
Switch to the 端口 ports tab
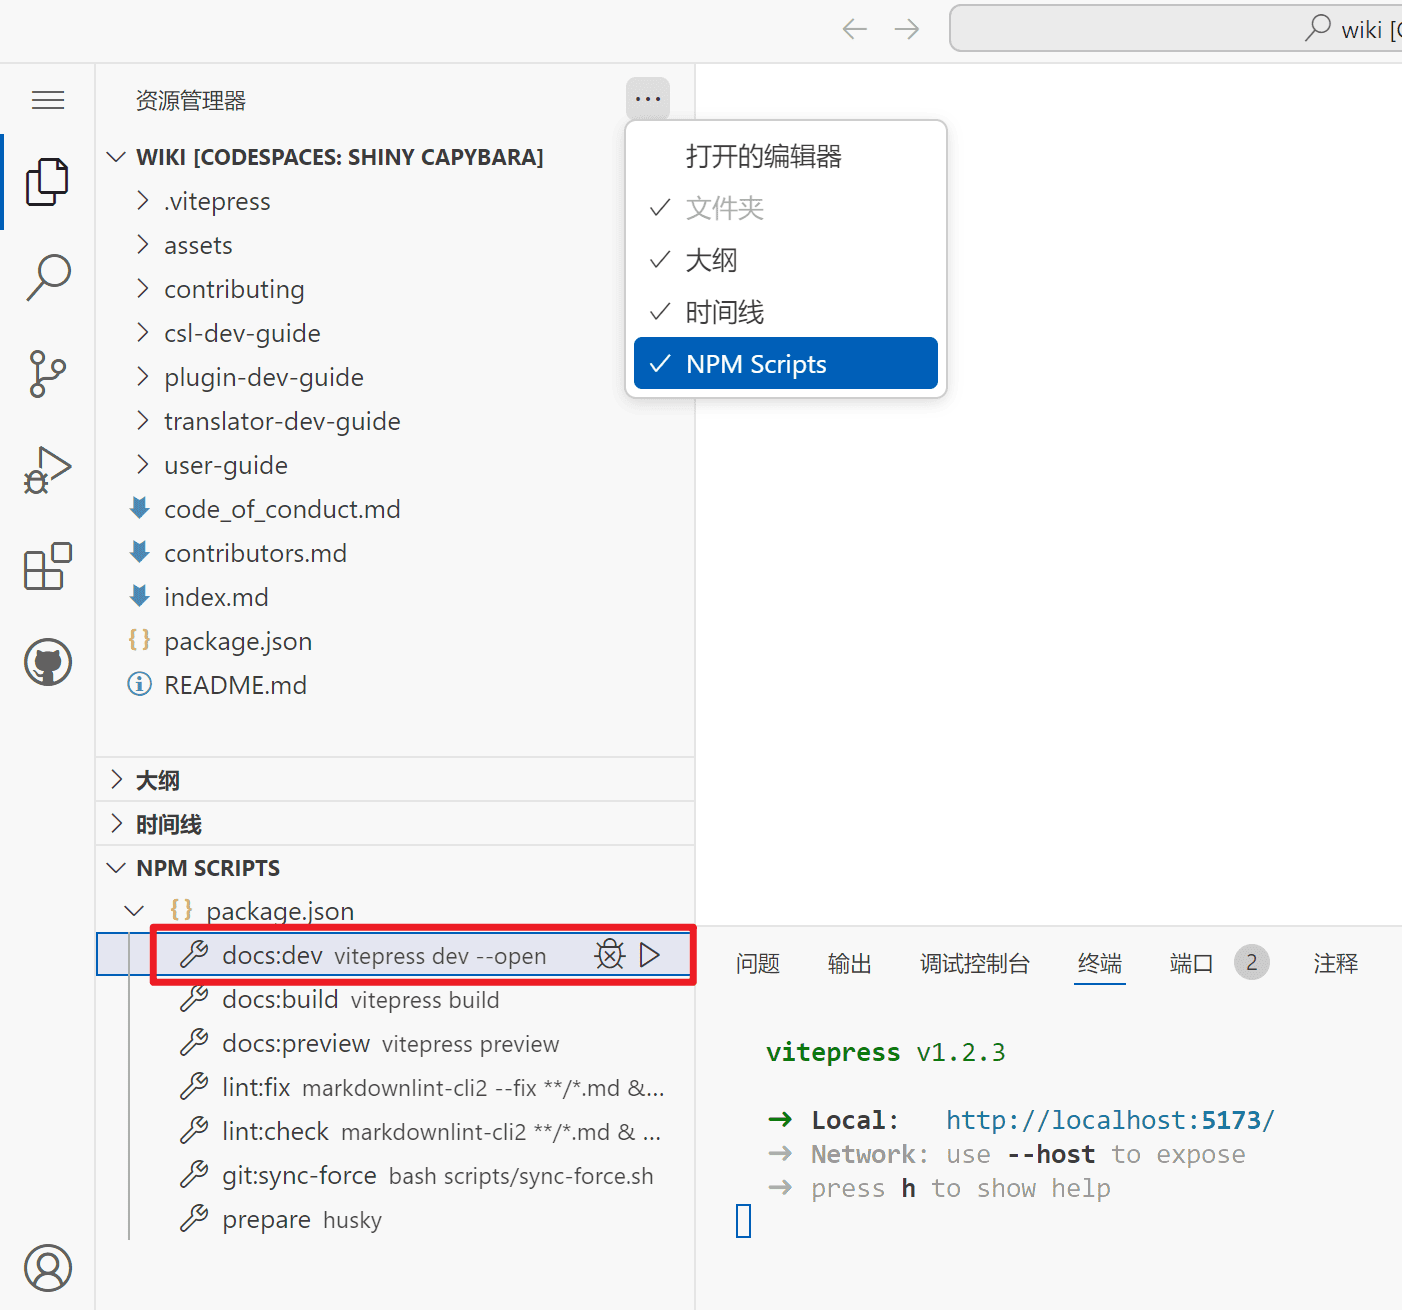[x=1191, y=963]
